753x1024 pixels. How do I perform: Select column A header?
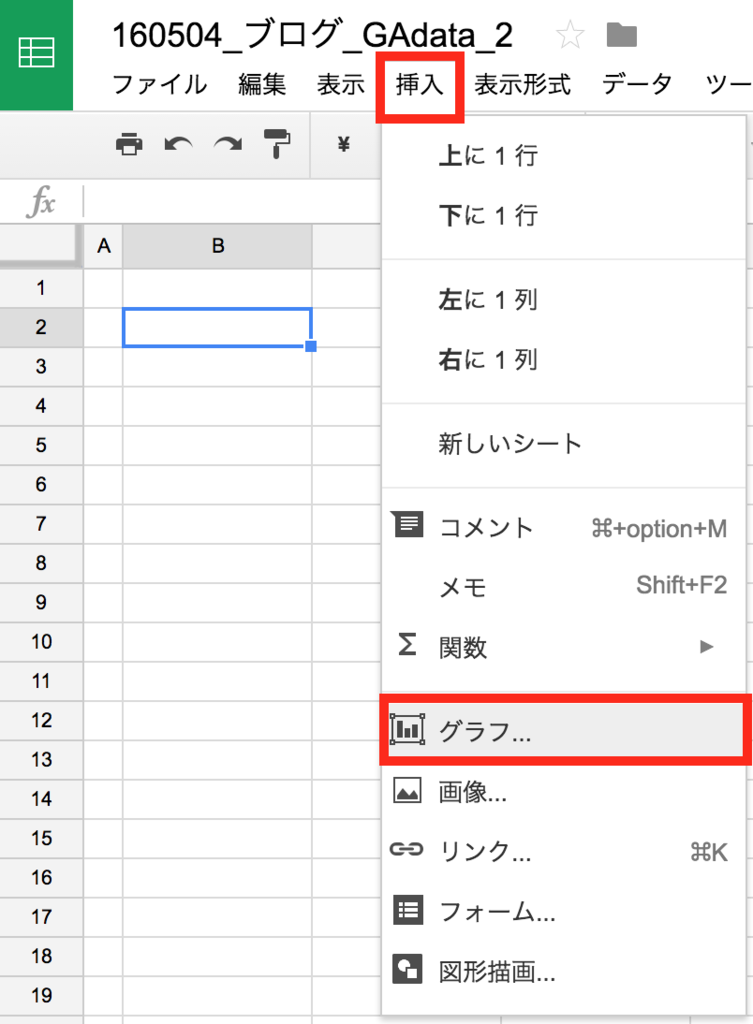click(103, 246)
